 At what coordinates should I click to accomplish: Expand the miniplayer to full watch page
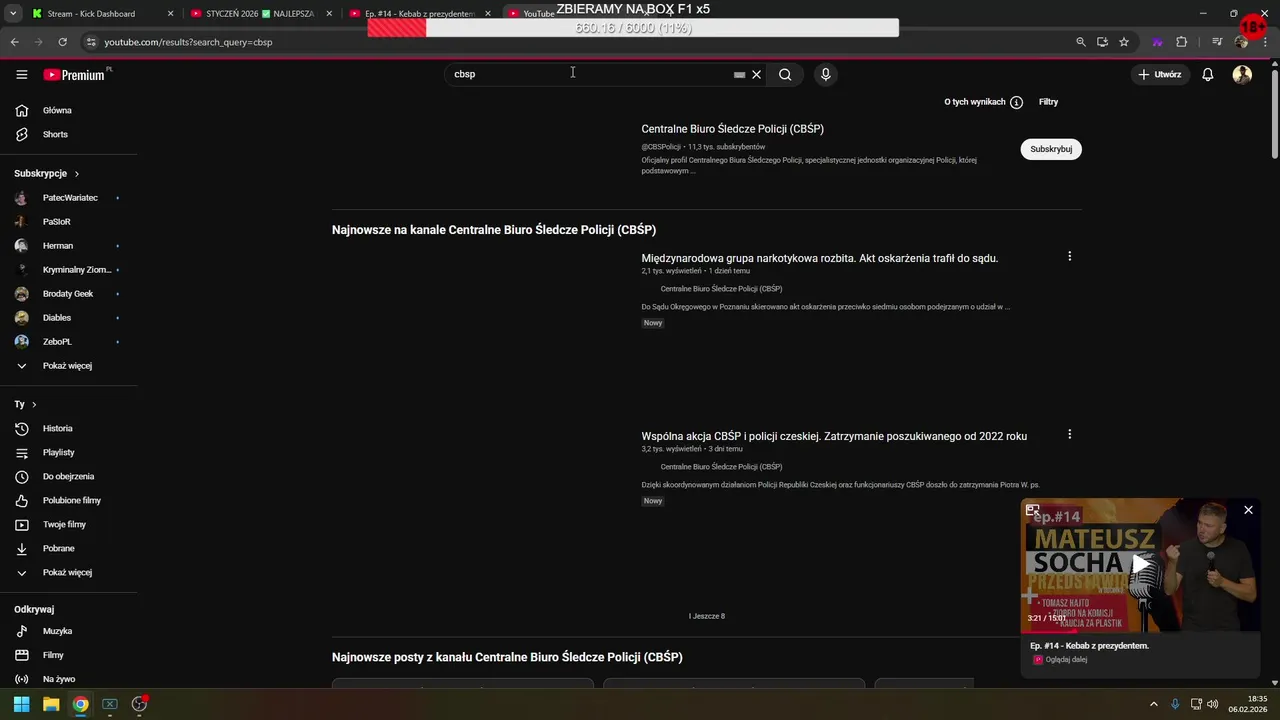click(x=1033, y=510)
